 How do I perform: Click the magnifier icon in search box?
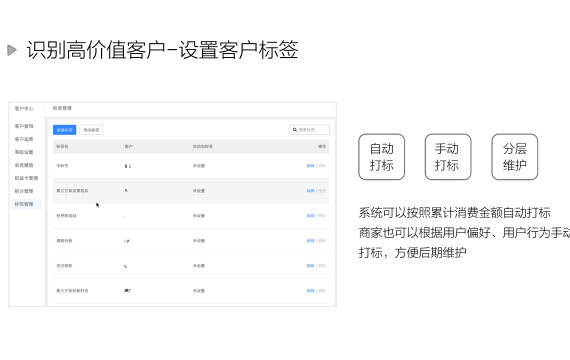coord(295,130)
